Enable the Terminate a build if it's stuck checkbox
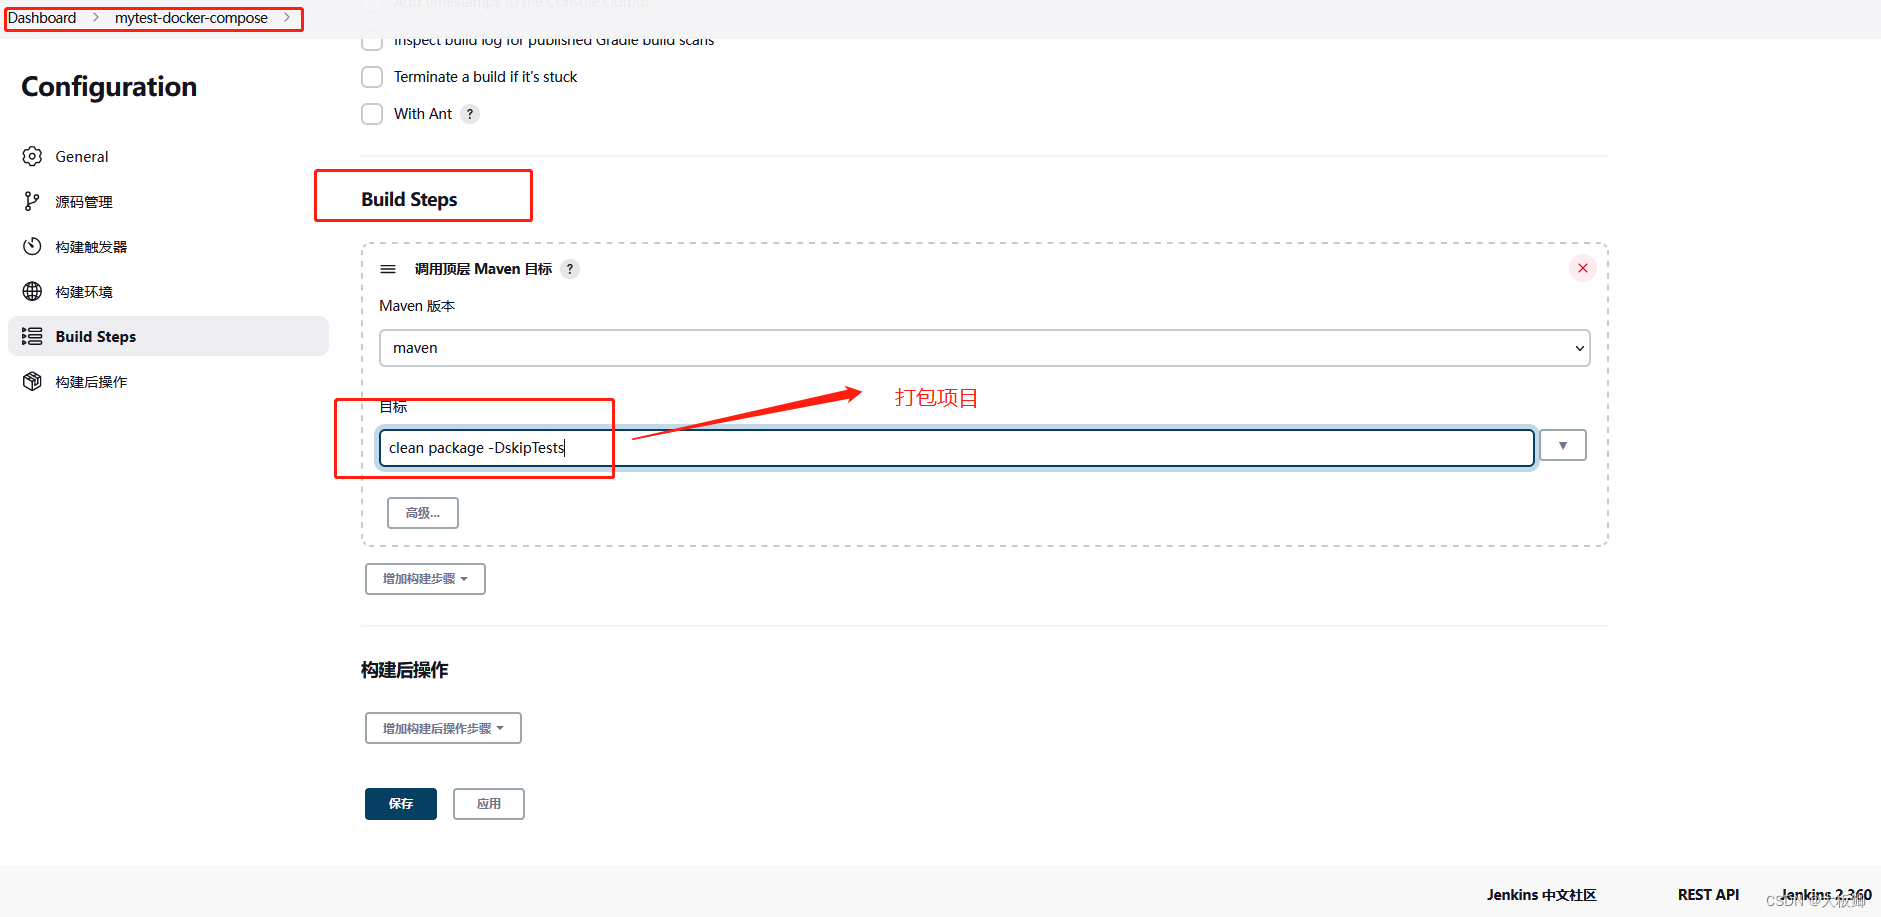This screenshot has width=1881, height=917. (371, 77)
